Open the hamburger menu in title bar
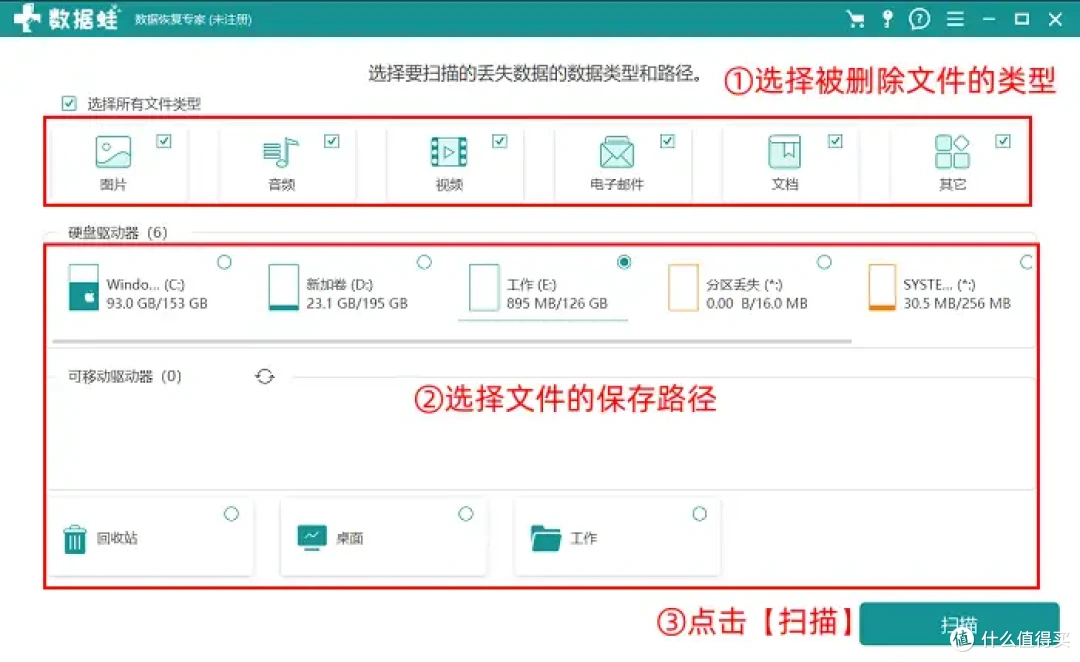 pyautogui.click(x=955, y=19)
